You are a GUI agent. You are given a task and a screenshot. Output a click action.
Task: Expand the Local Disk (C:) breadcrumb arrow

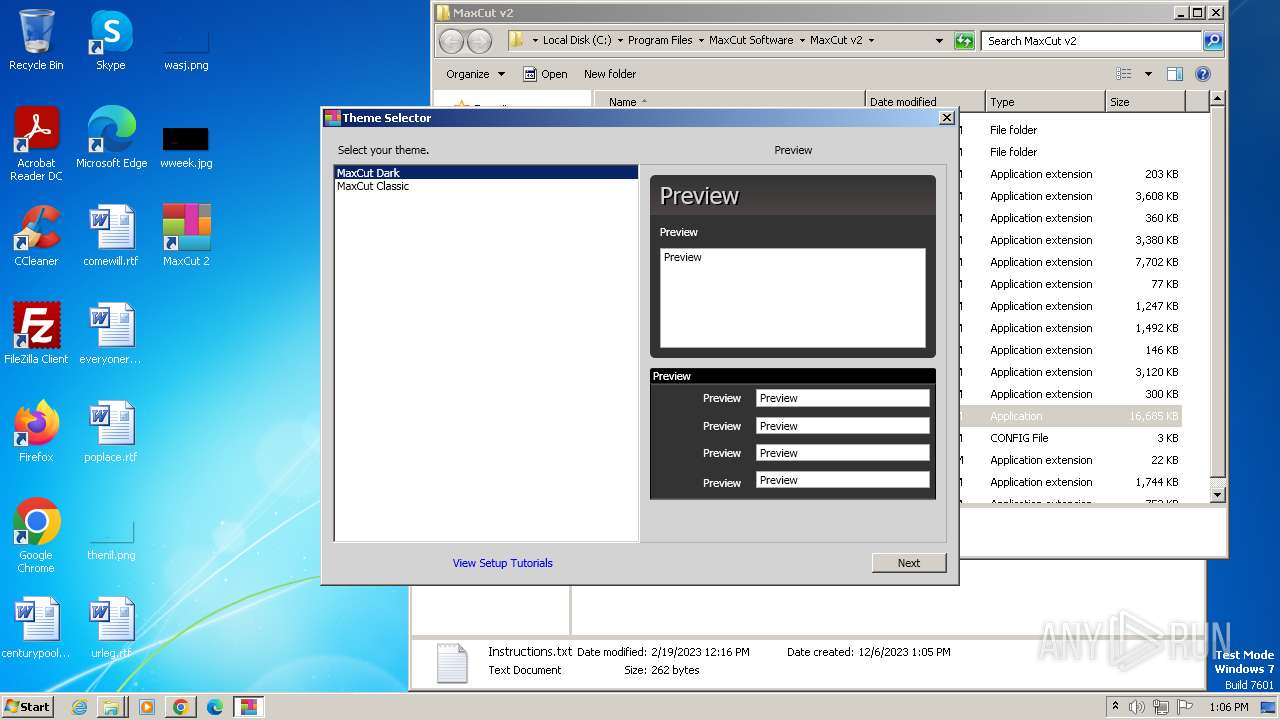[x=620, y=41]
